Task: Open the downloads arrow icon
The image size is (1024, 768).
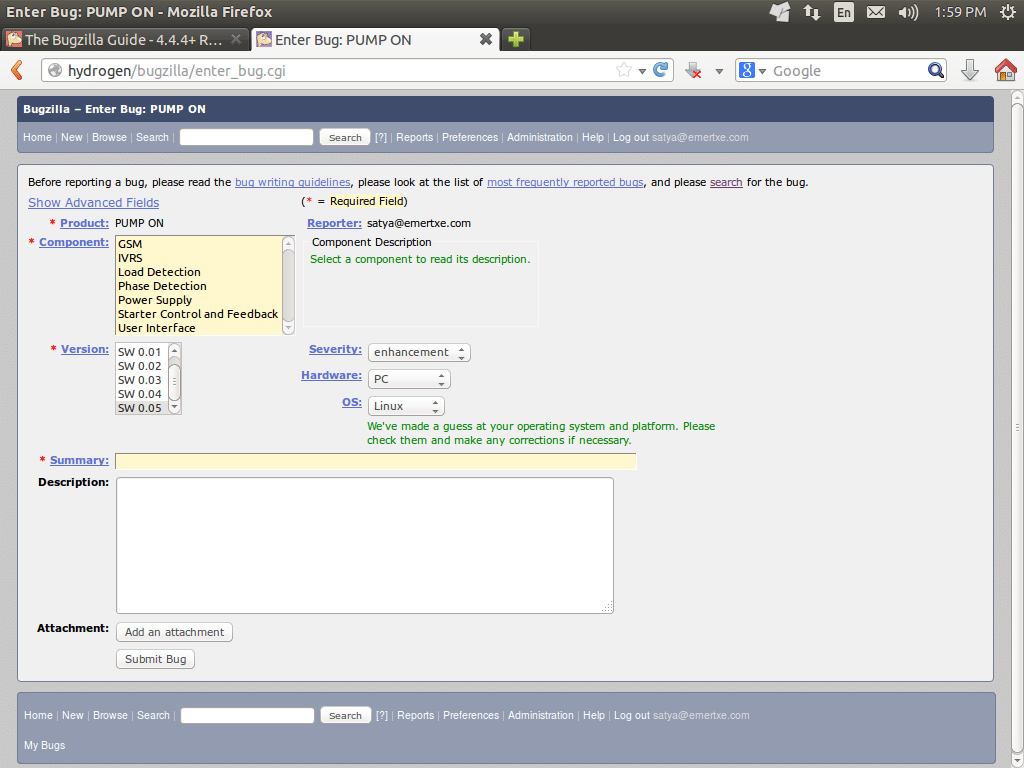Action: (x=970, y=70)
